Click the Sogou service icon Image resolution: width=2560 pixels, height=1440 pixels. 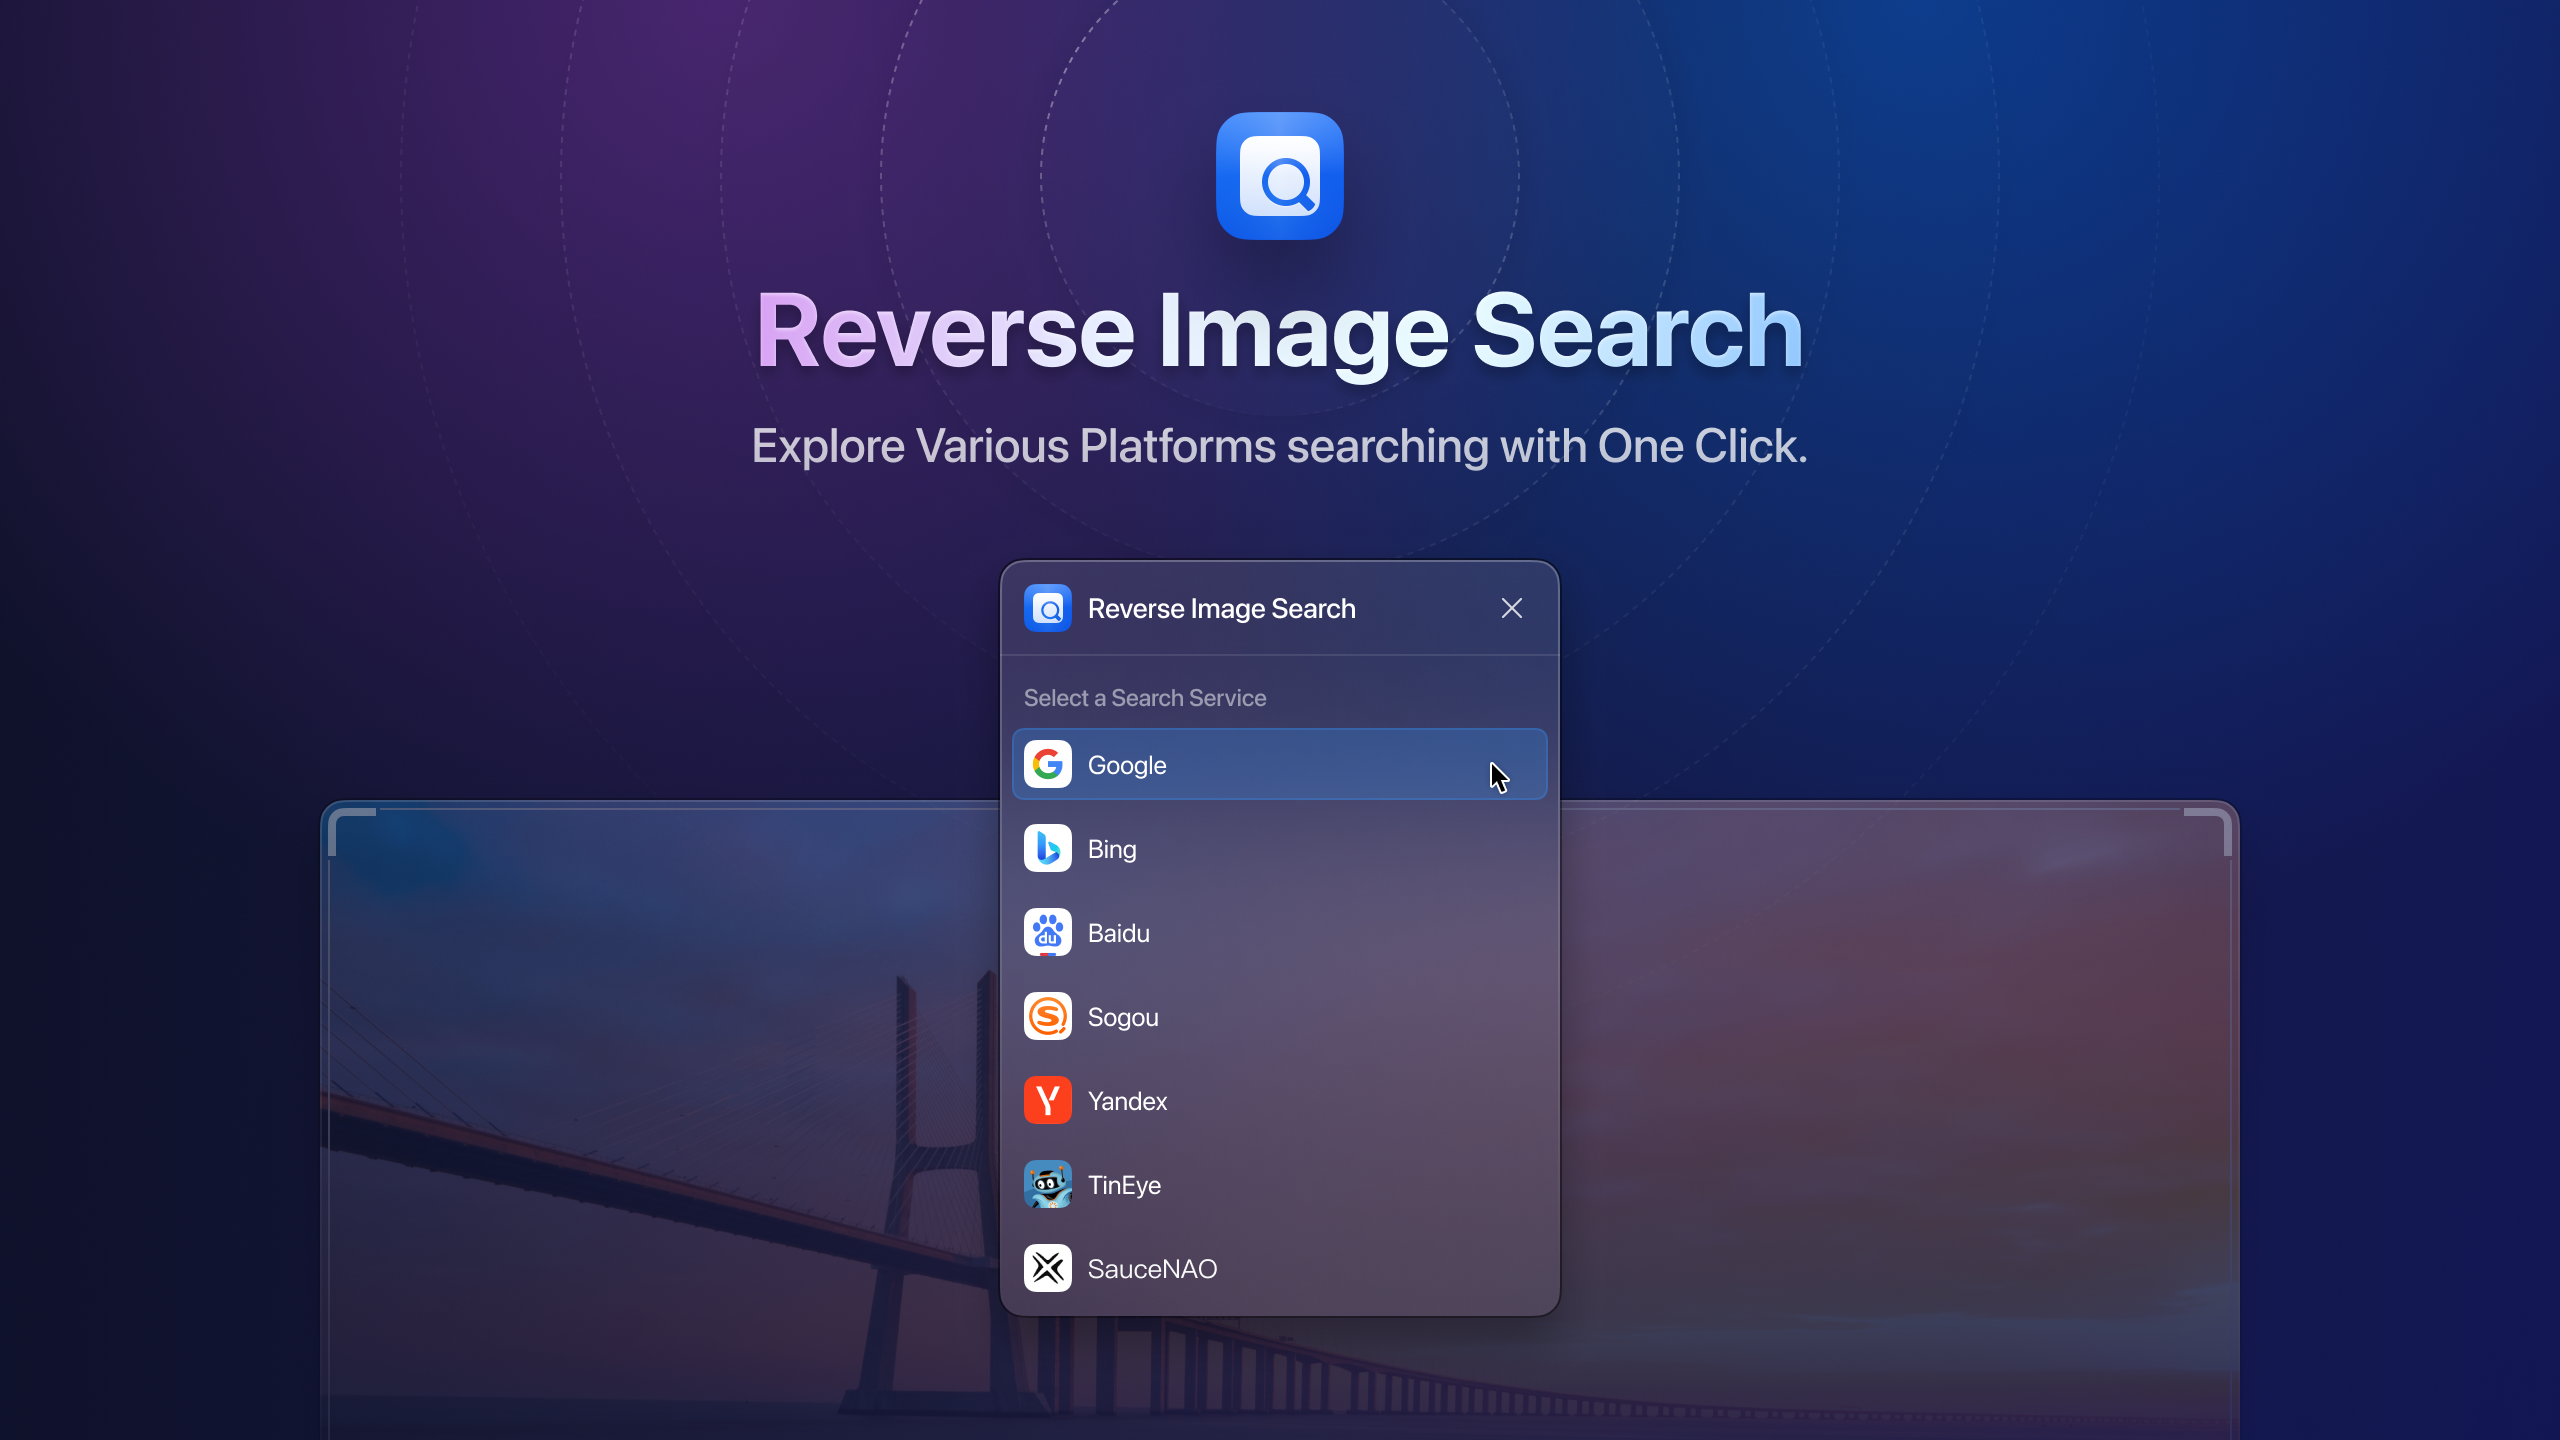click(x=1047, y=1016)
